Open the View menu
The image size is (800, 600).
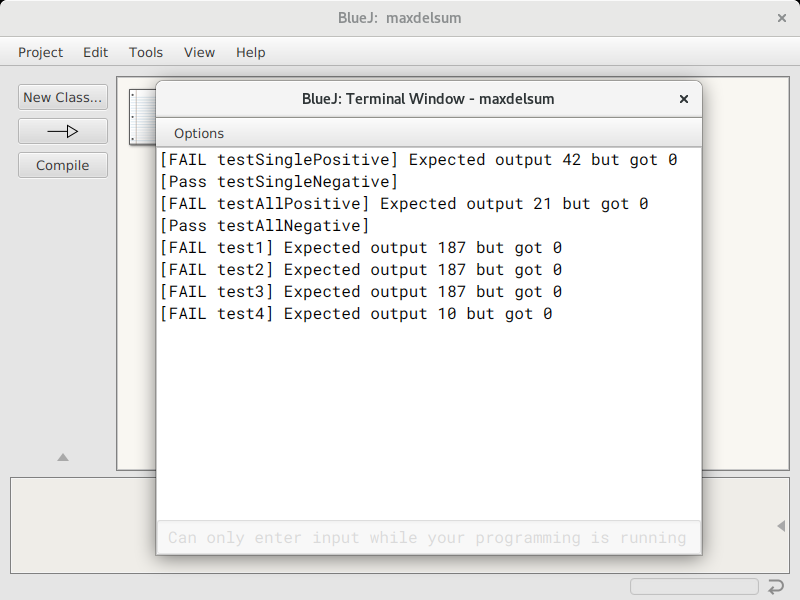point(199,53)
